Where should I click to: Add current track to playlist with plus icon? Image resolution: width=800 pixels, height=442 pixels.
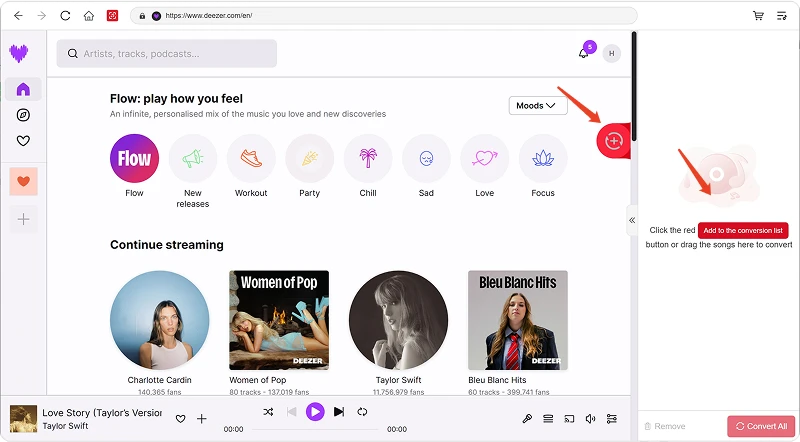pos(202,419)
